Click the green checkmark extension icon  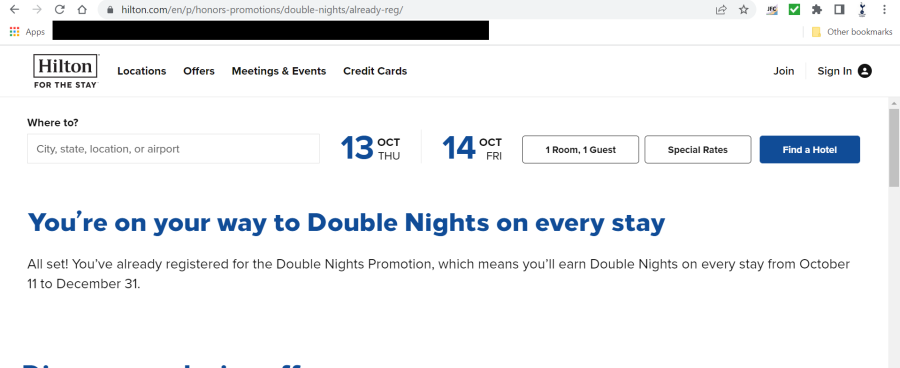(x=794, y=9)
